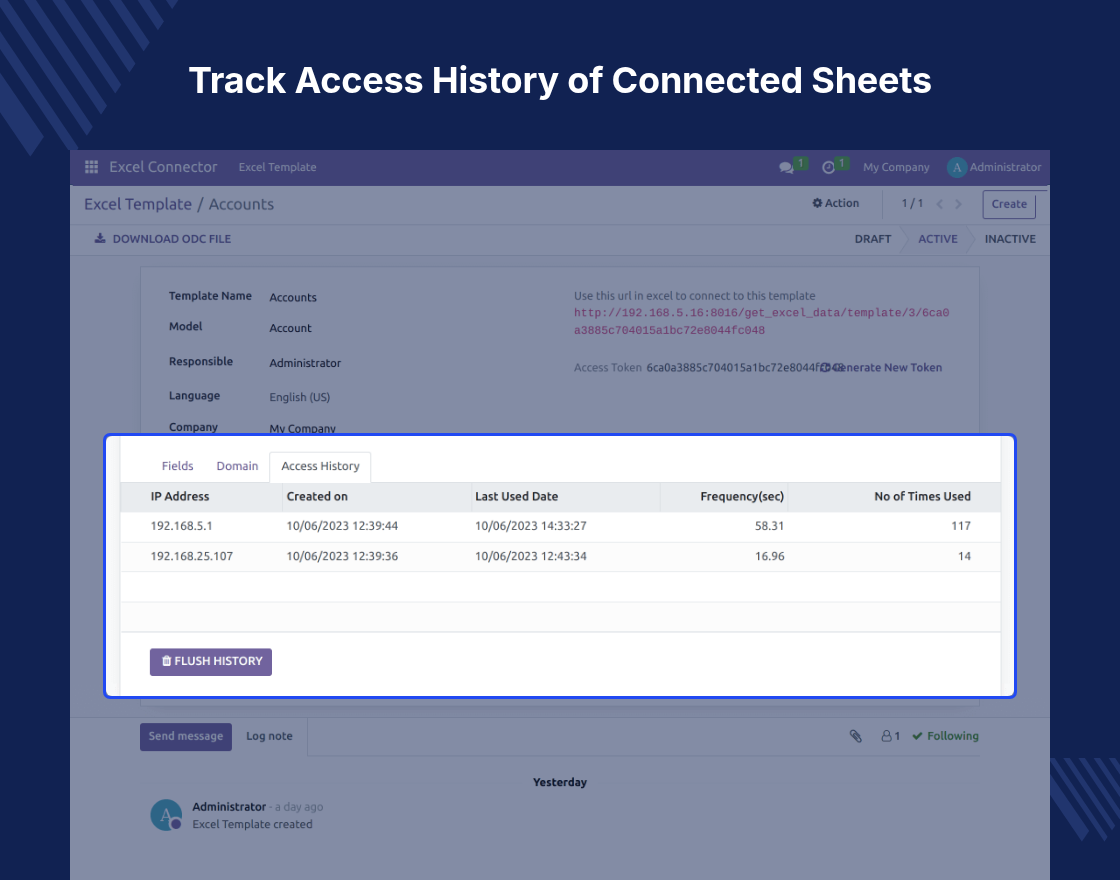Sort by Frequency(sec) column header
Viewport: 1120px width, 880px height.
click(742, 496)
